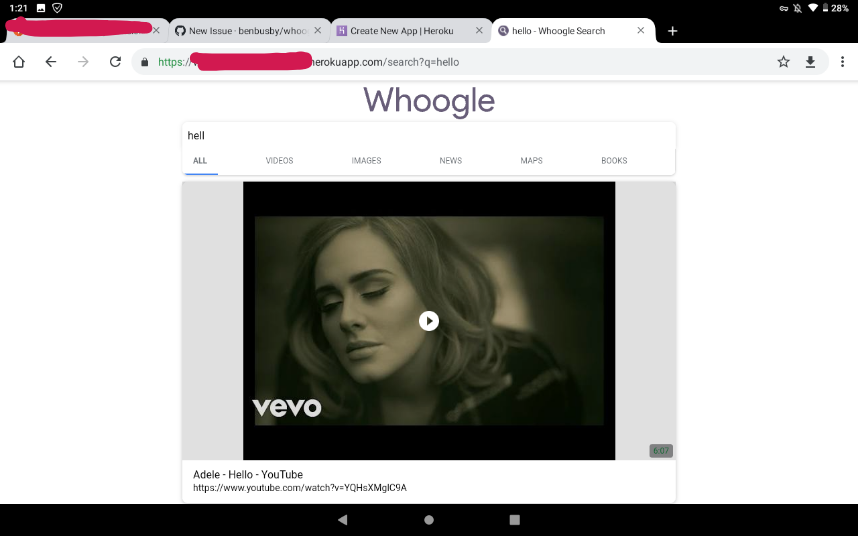Viewport: 858px width, 536px height.
Task: Tap Android recent apps button
Action: click(x=514, y=520)
